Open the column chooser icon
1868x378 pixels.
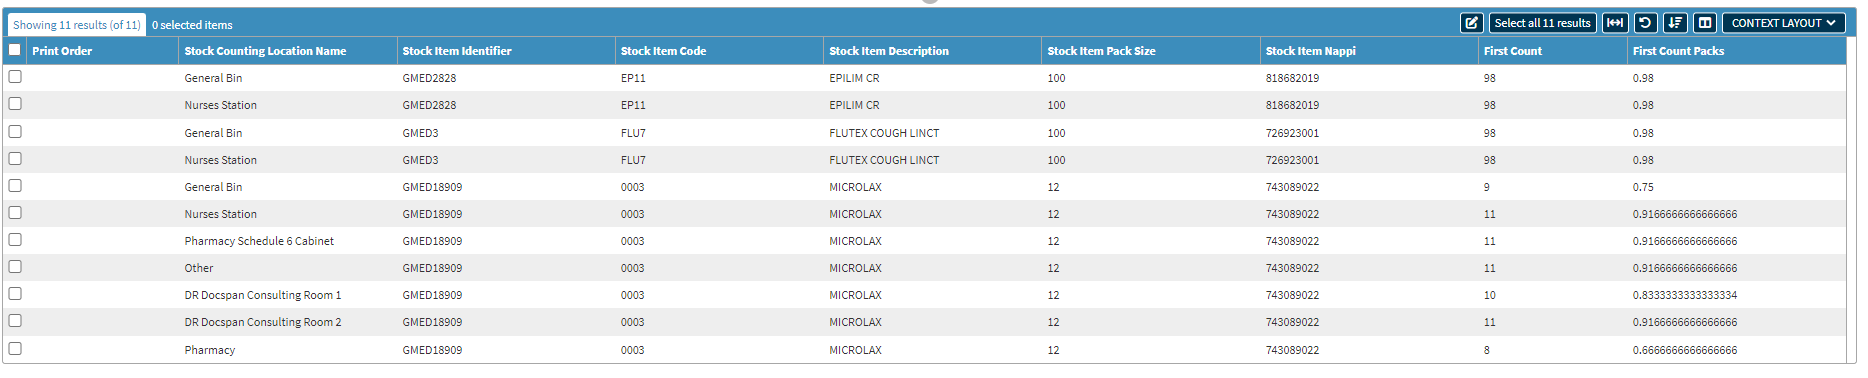[1705, 23]
